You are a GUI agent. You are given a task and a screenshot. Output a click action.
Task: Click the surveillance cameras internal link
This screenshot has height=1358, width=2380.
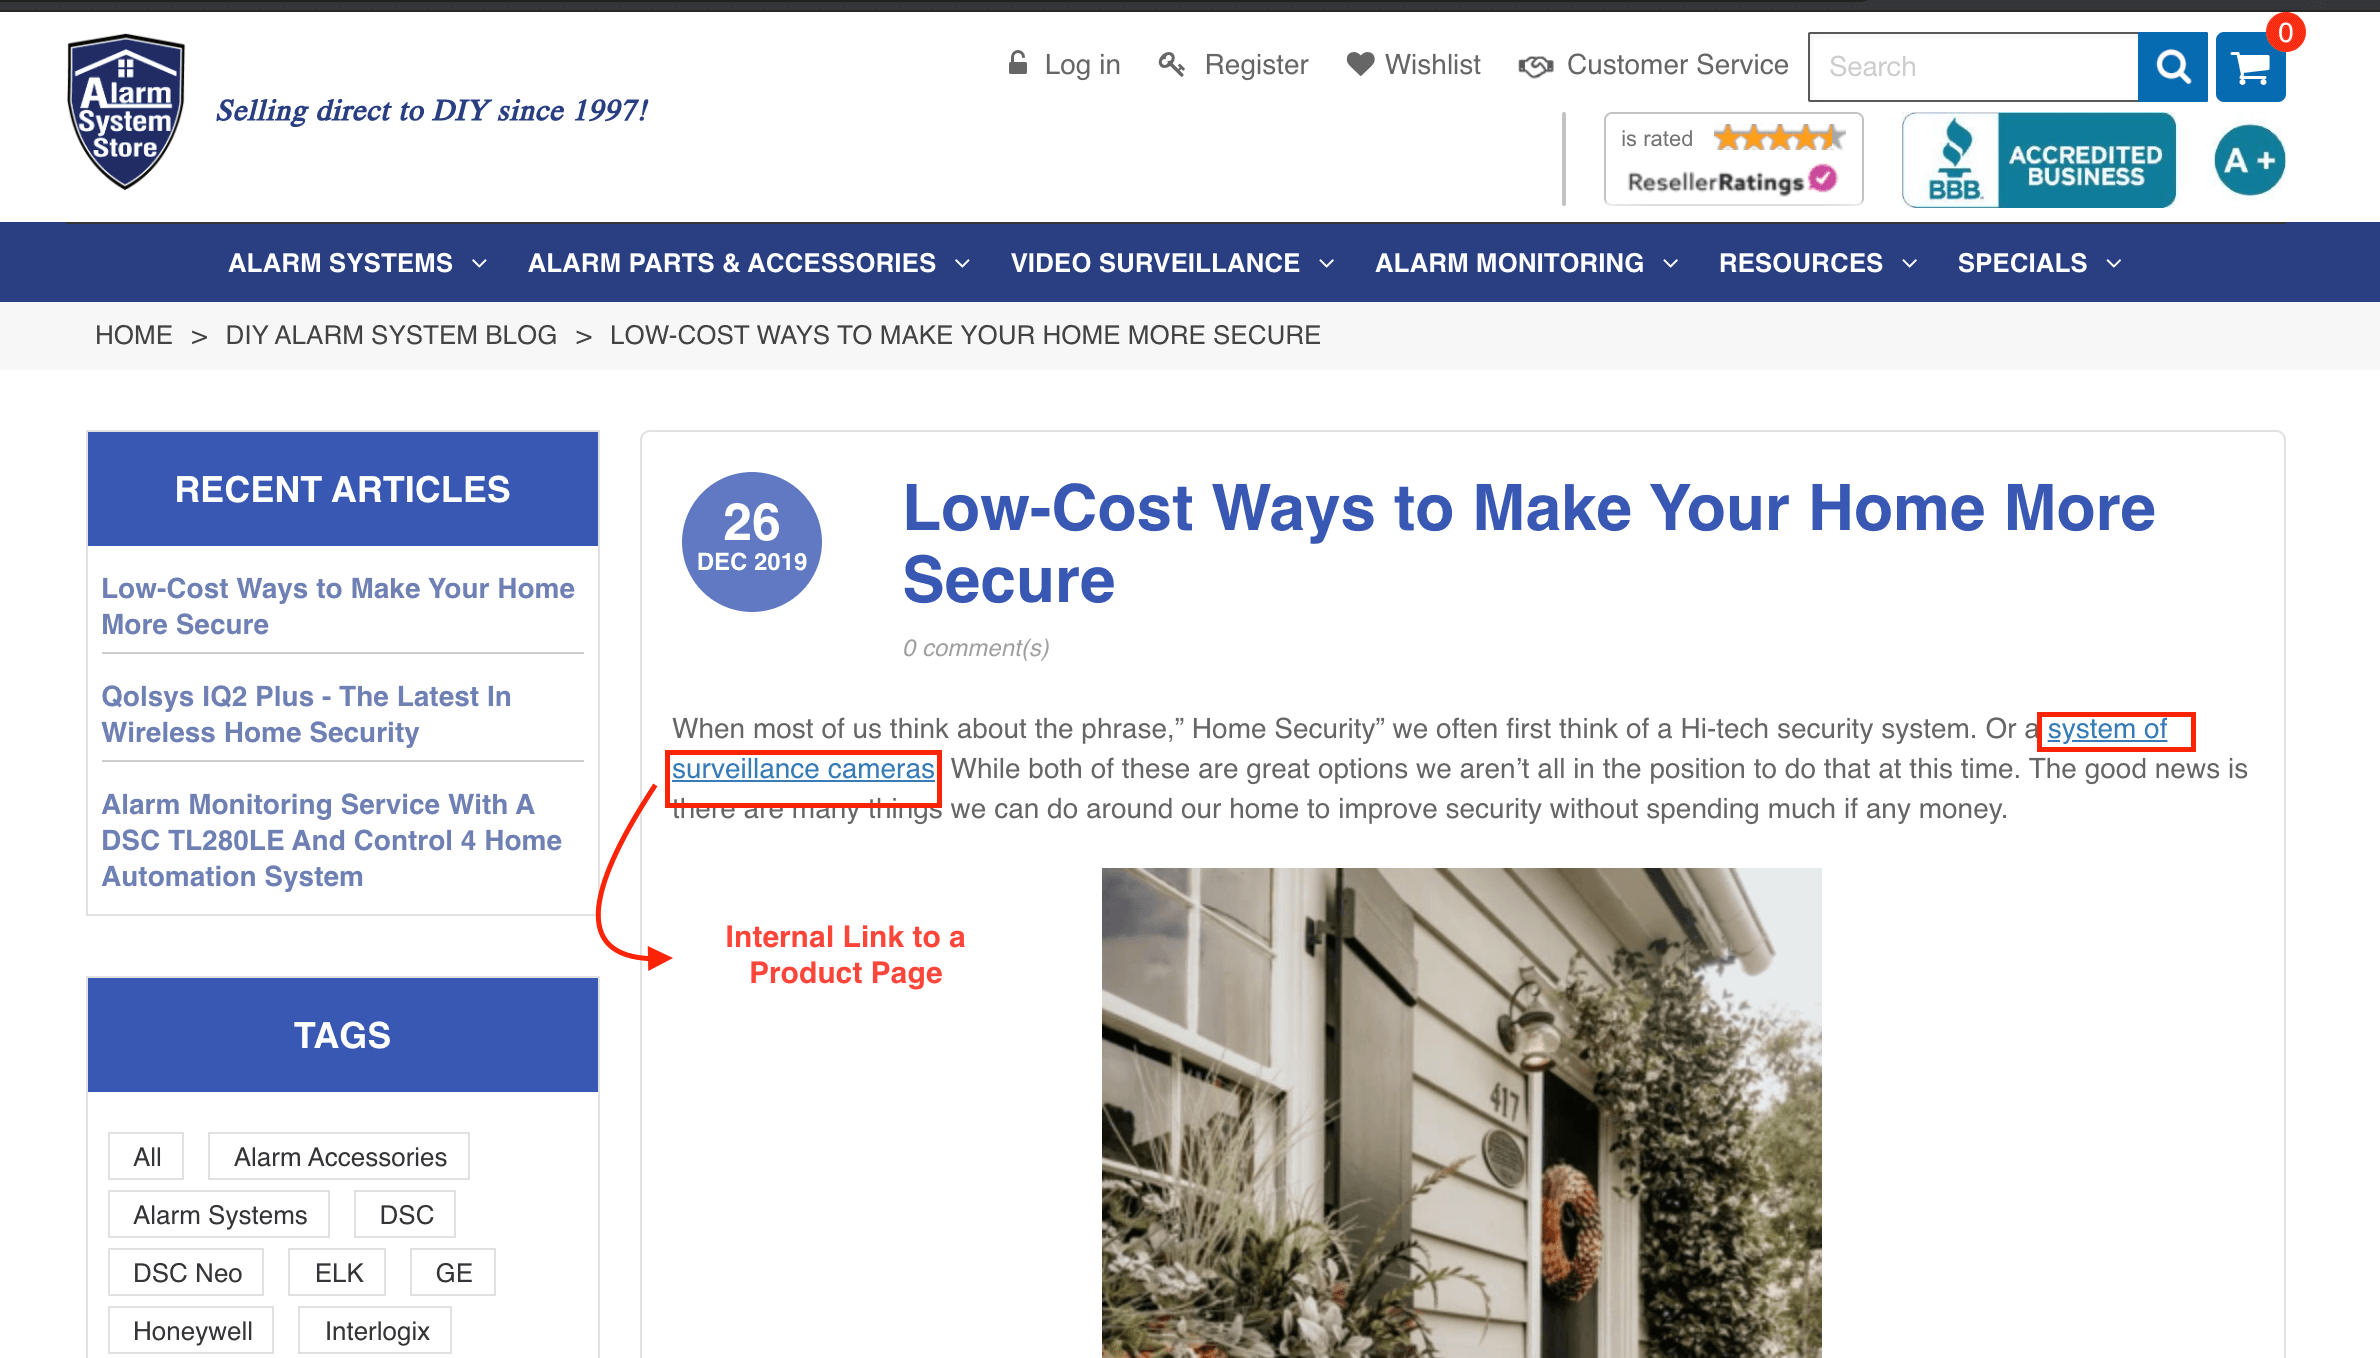pyautogui.click(x=803, y=770)
